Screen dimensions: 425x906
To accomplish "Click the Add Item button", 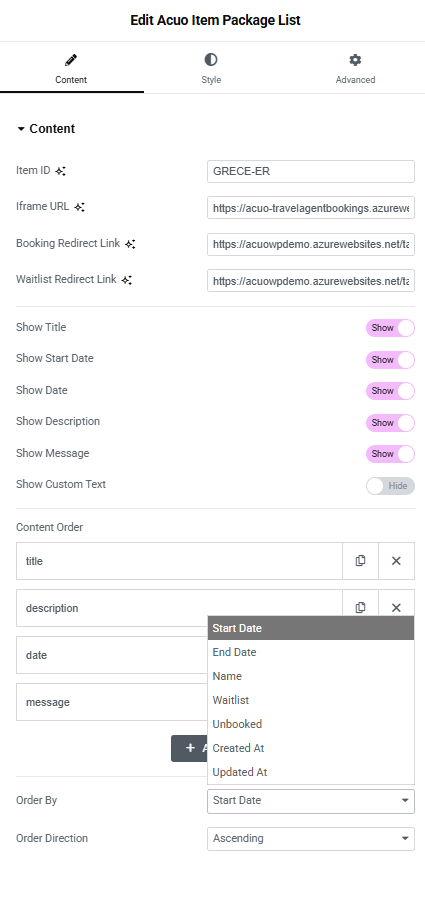I will coord(189,748).
